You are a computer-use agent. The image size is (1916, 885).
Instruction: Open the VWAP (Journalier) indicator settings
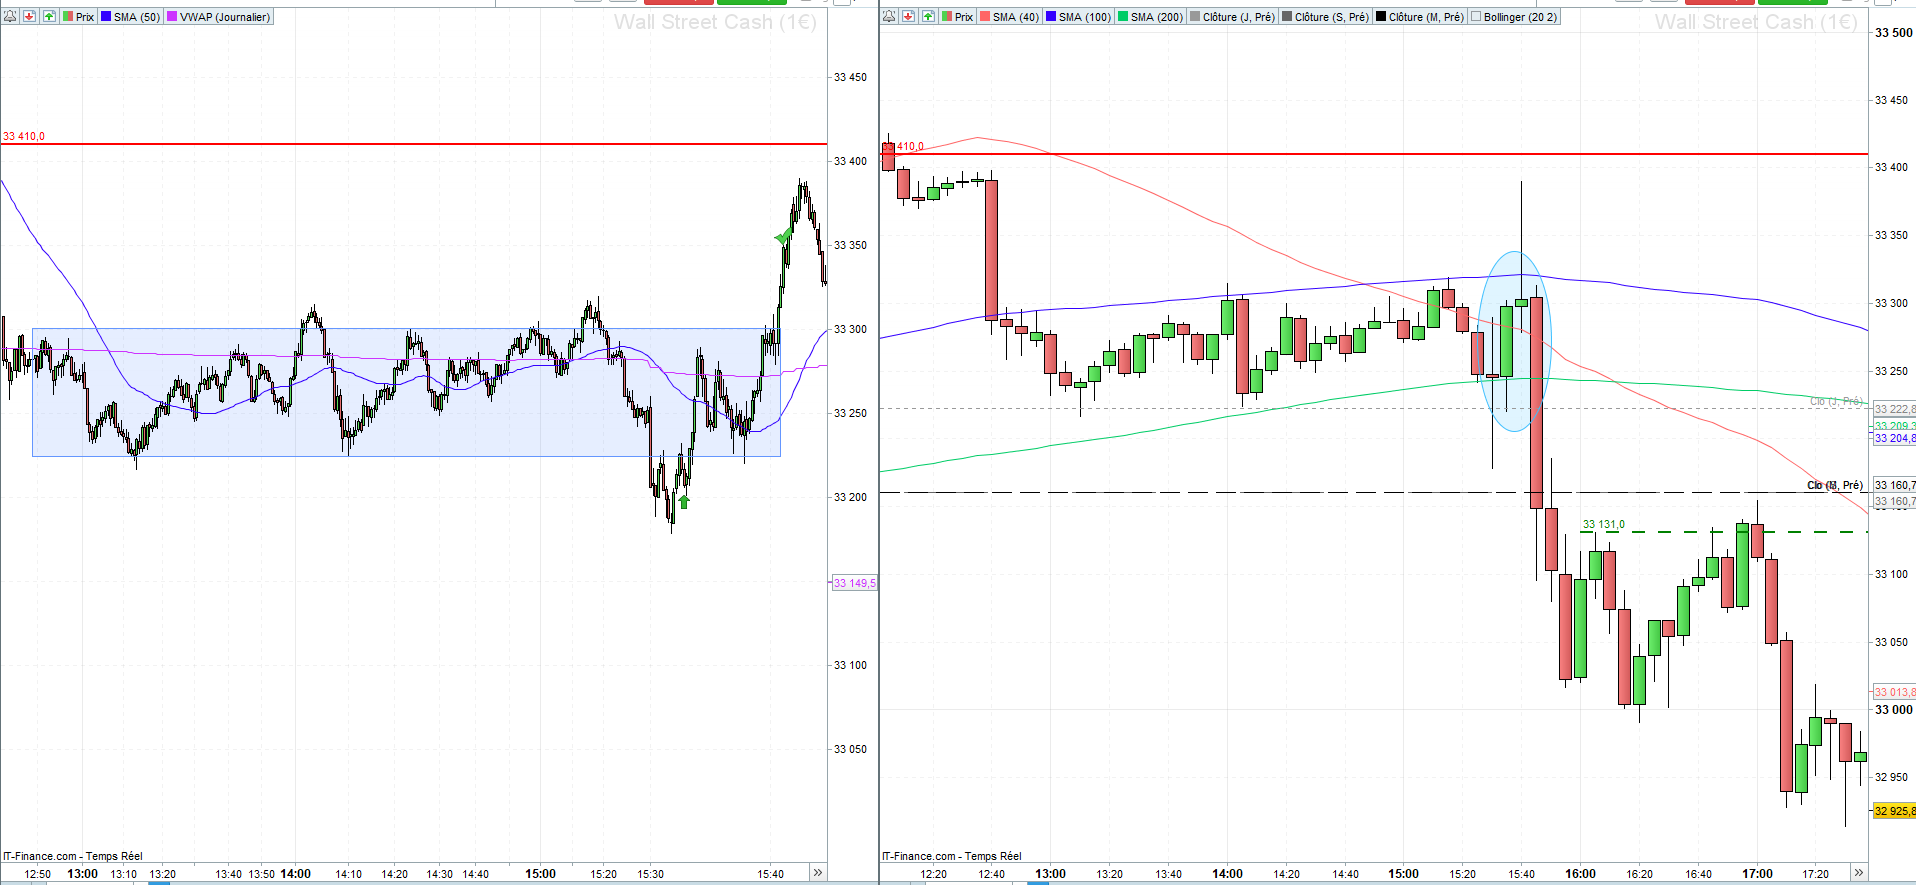(x=219, y=17)
